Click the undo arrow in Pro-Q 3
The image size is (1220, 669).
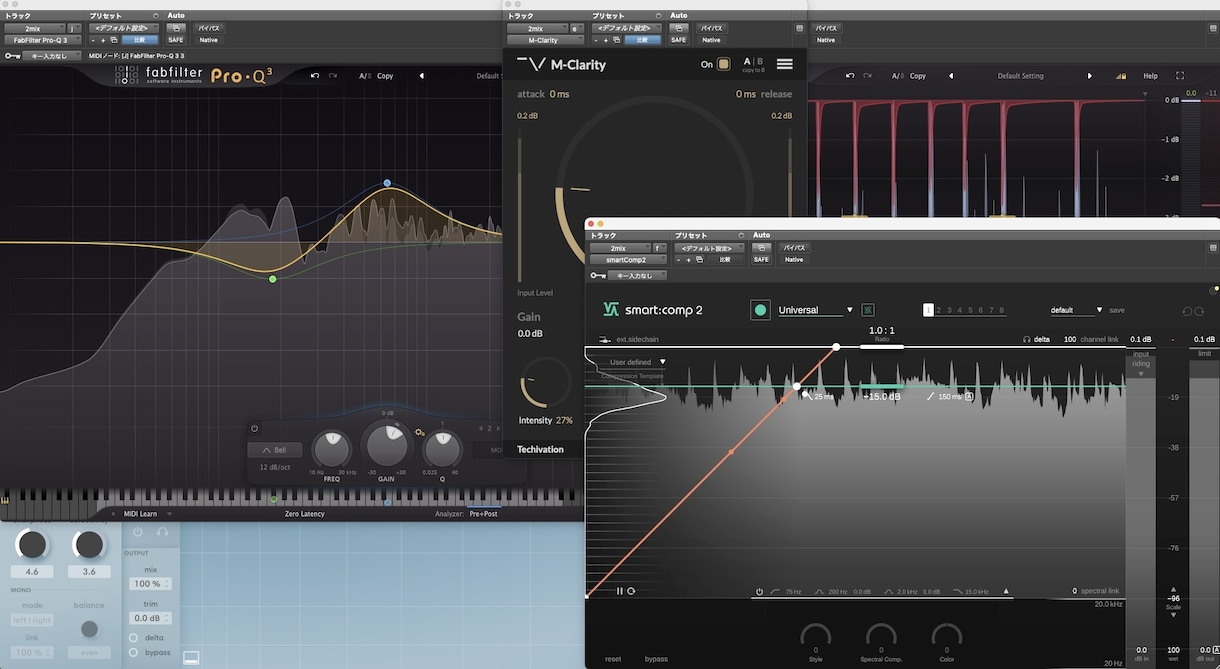(x=316, y=76)
